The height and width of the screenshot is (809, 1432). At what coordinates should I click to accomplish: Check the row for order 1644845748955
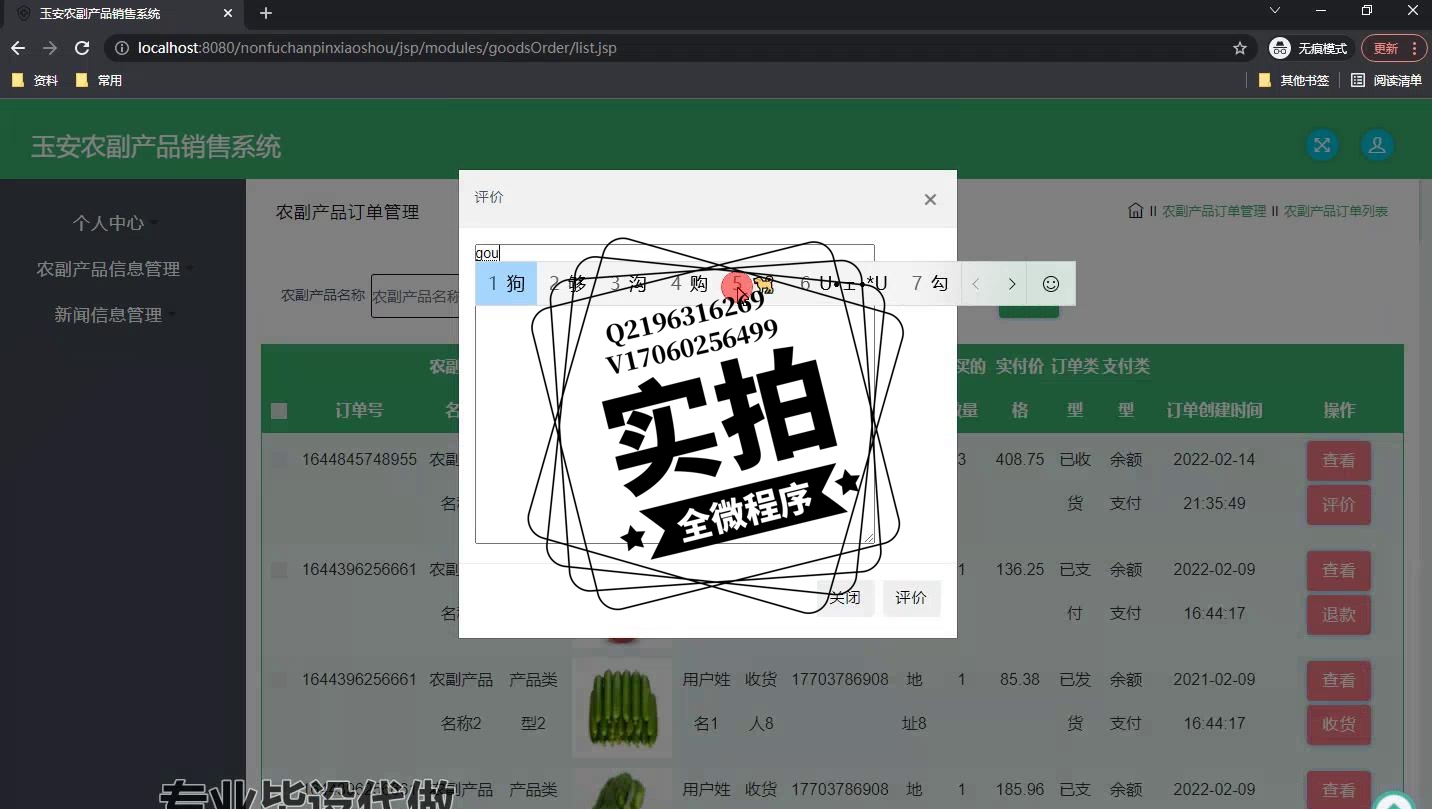click(x=279, y=460)
